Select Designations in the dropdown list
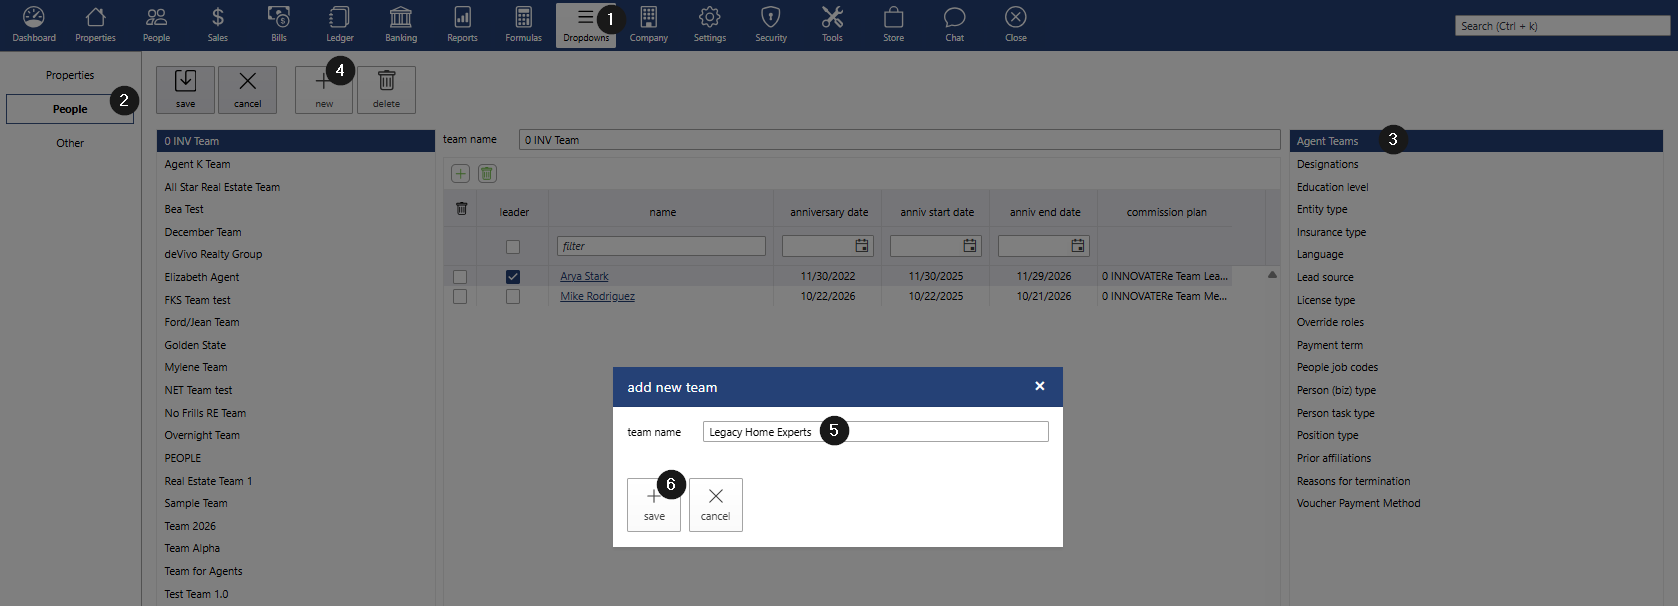The image size is (1678, 606). click(x=1327, y=164)
